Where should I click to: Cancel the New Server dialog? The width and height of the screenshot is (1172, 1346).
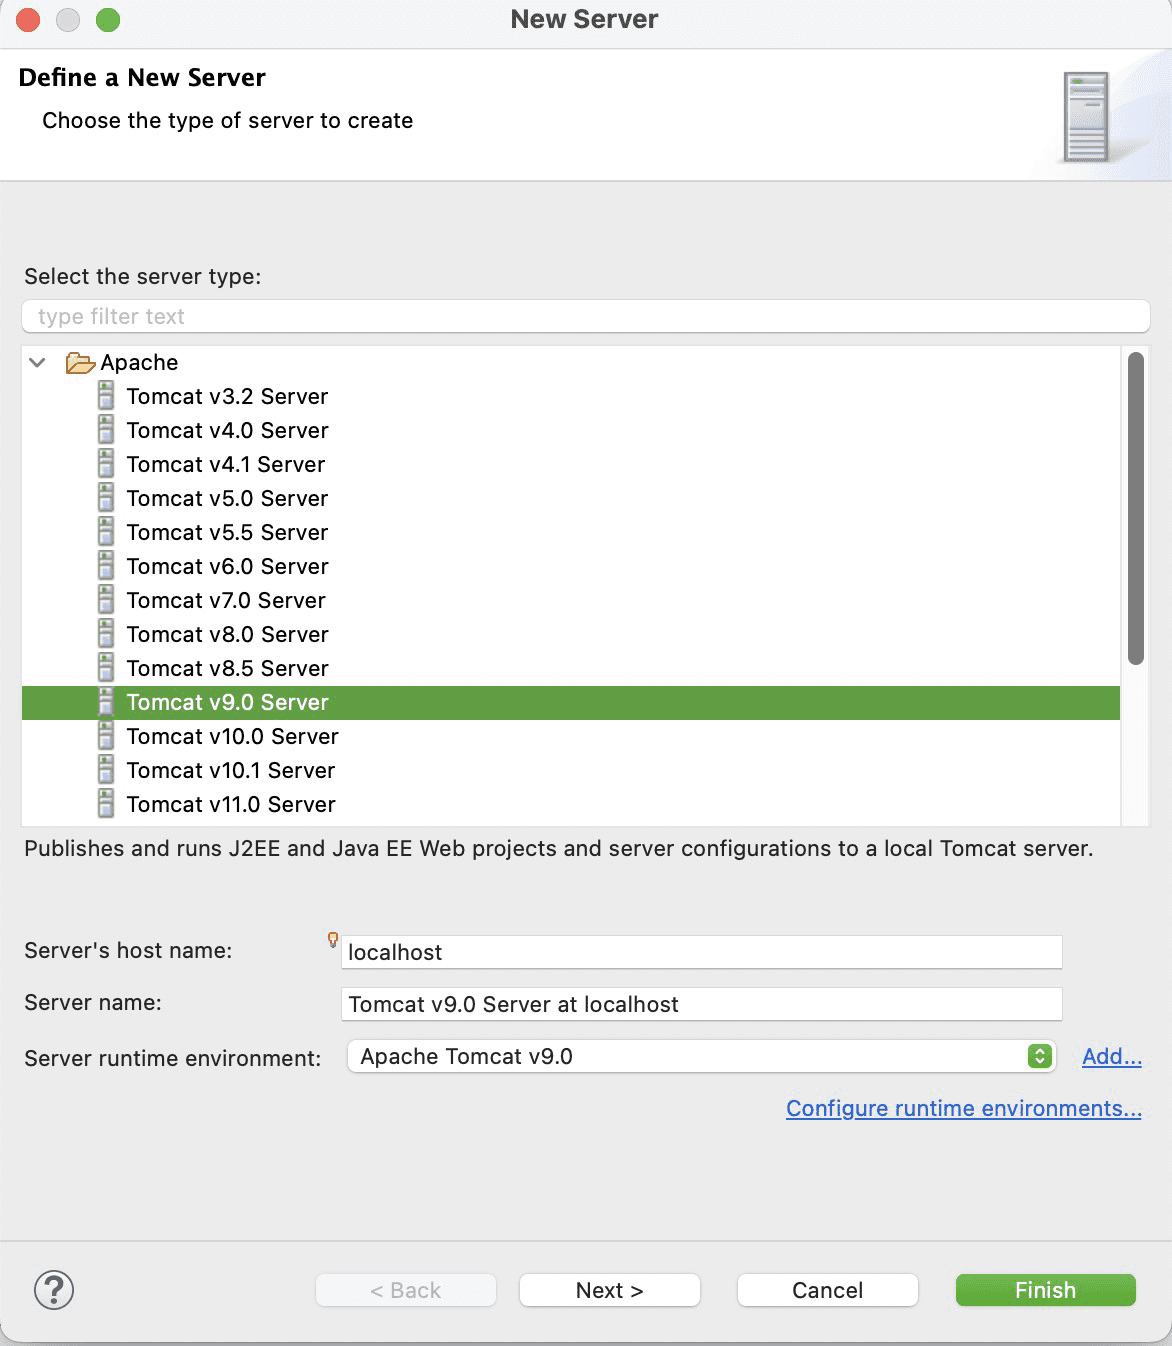click(827, 1290)
